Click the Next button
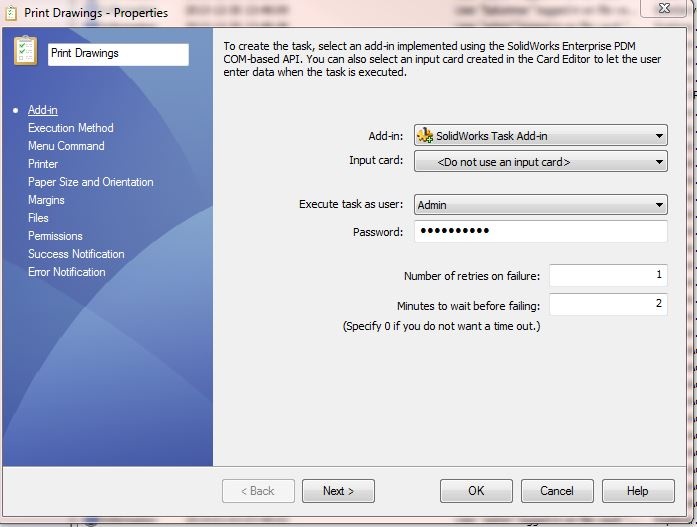 [x=338, y=491]
